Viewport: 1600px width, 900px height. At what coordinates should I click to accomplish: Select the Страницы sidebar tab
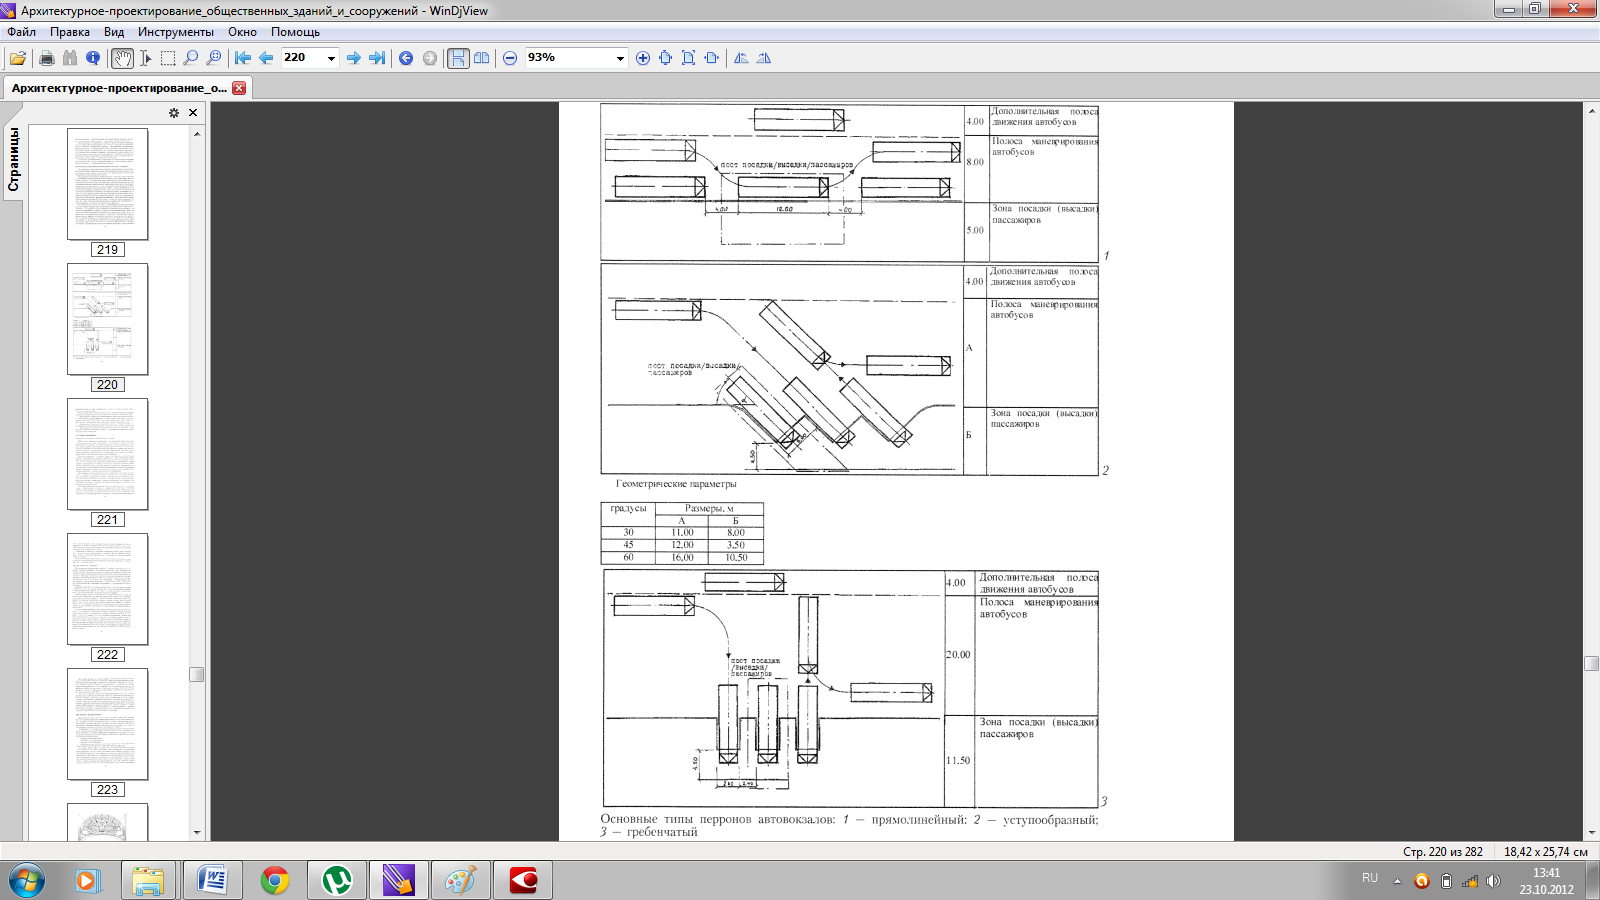coord(14,160)
